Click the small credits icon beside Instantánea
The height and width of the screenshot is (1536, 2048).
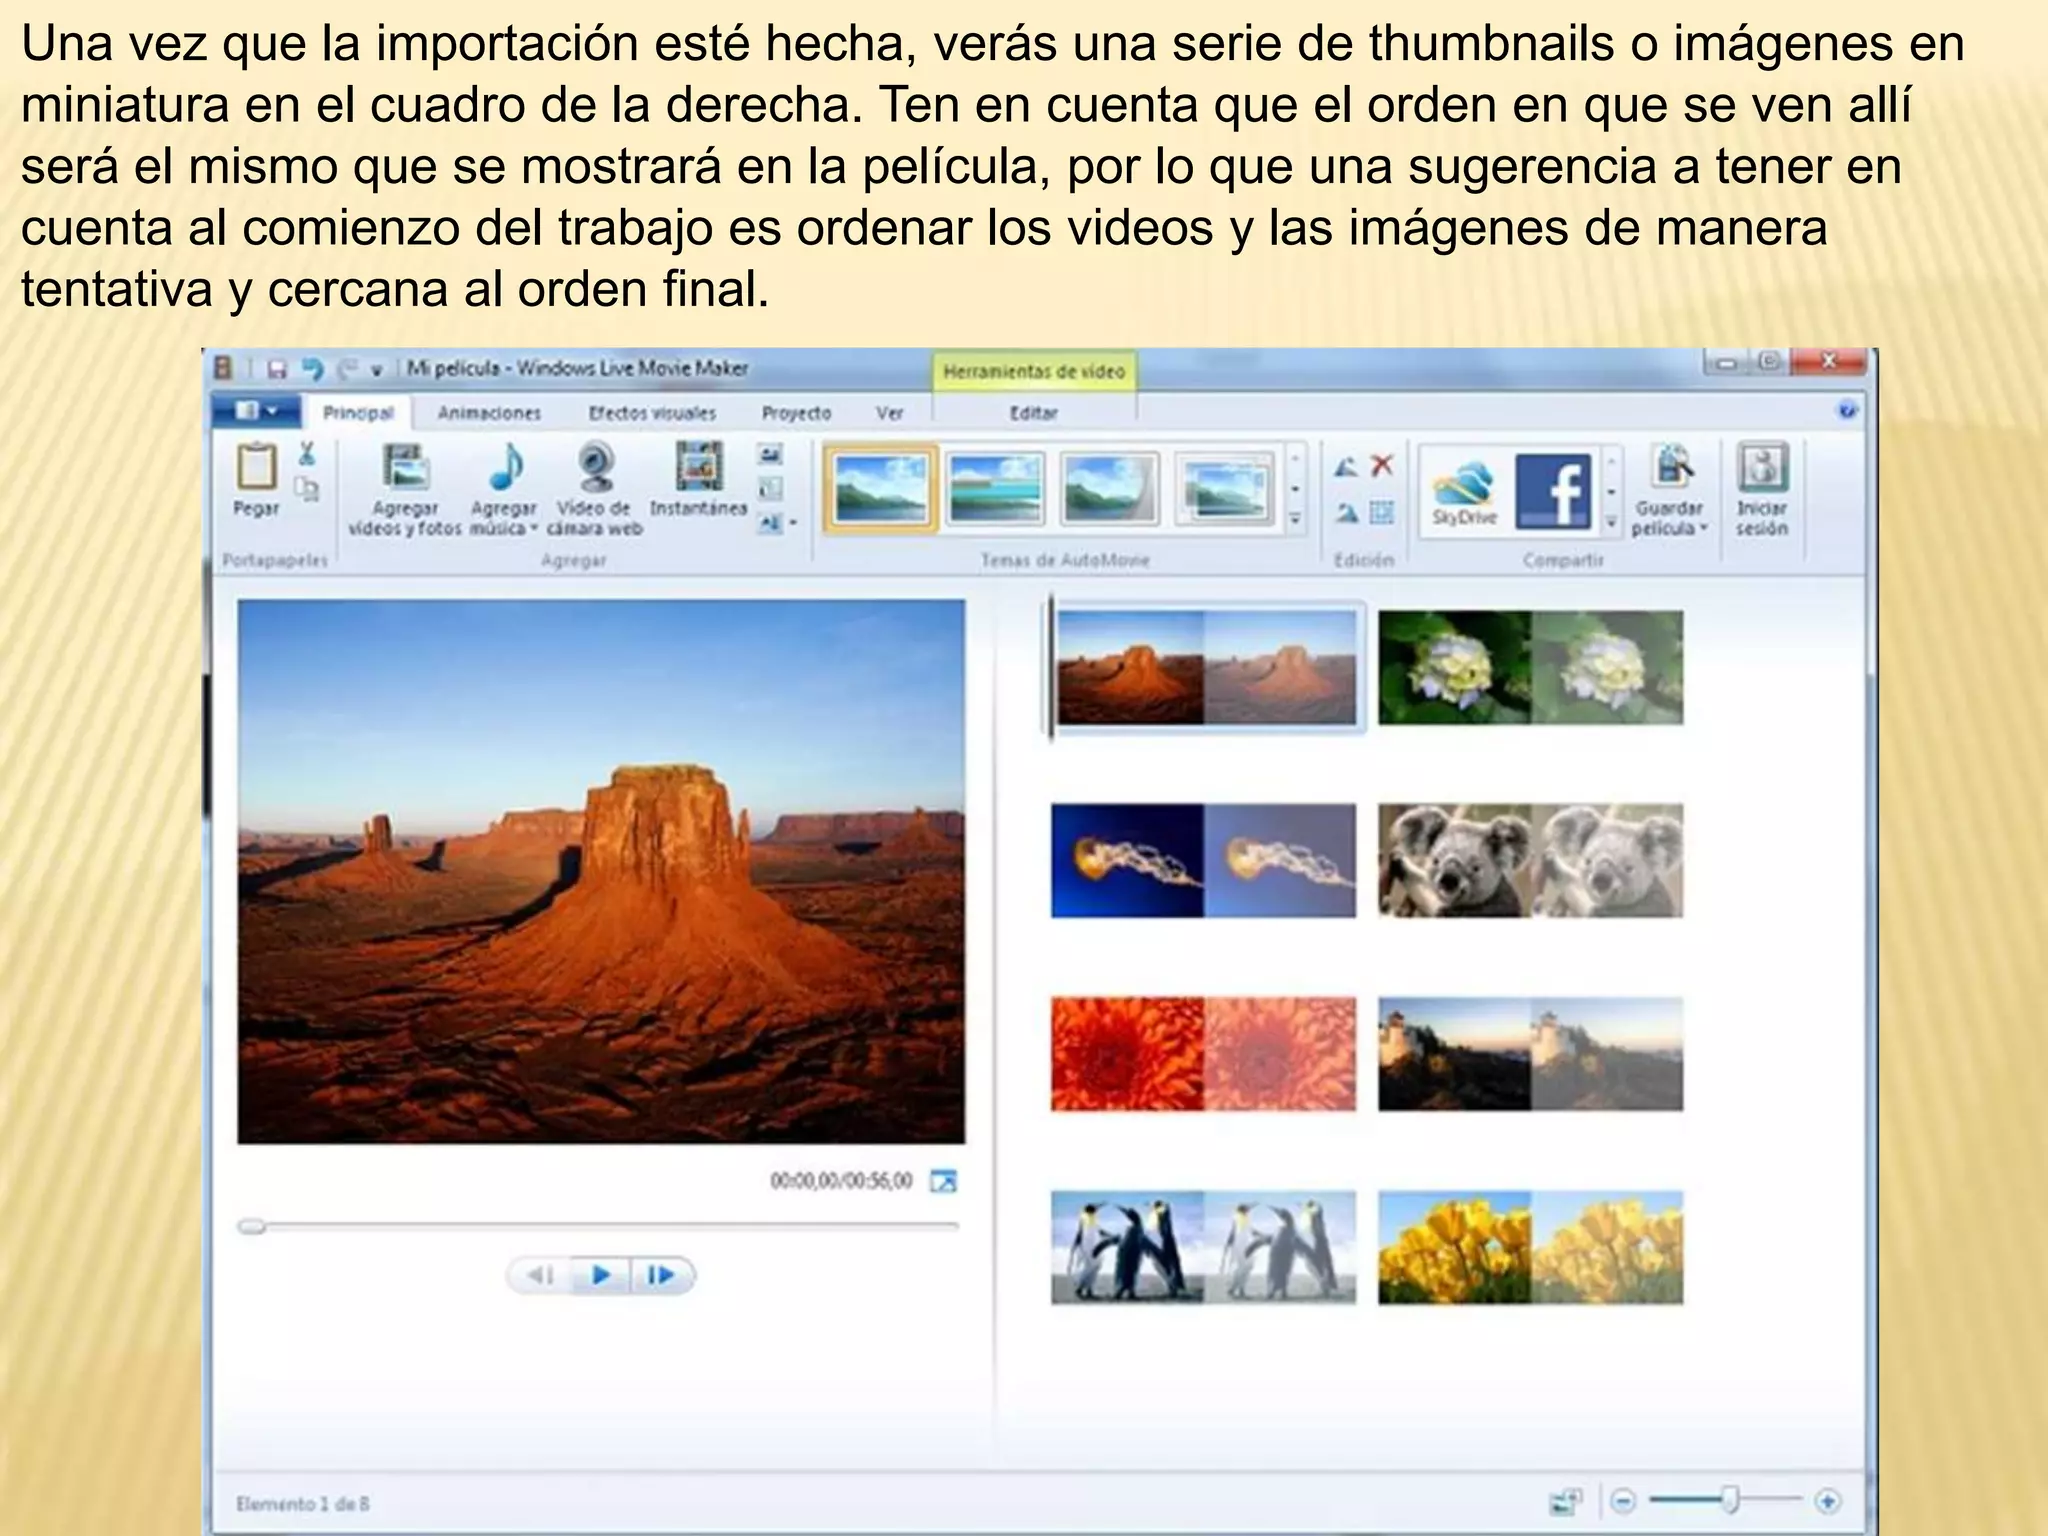click(x=769, y=522)
